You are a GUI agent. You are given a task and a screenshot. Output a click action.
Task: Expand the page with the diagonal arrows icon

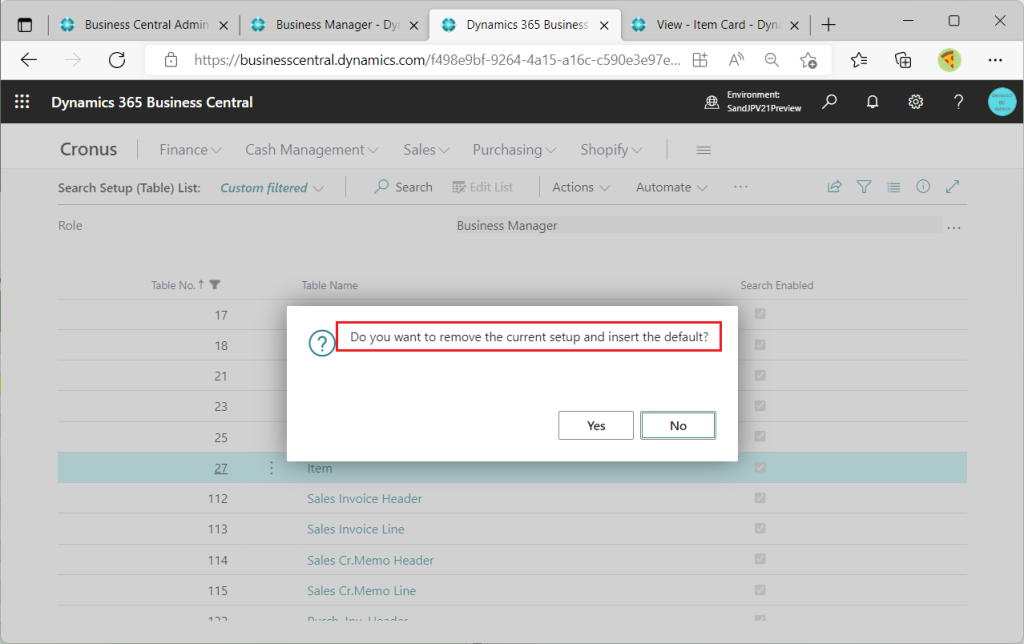point(952,187)
